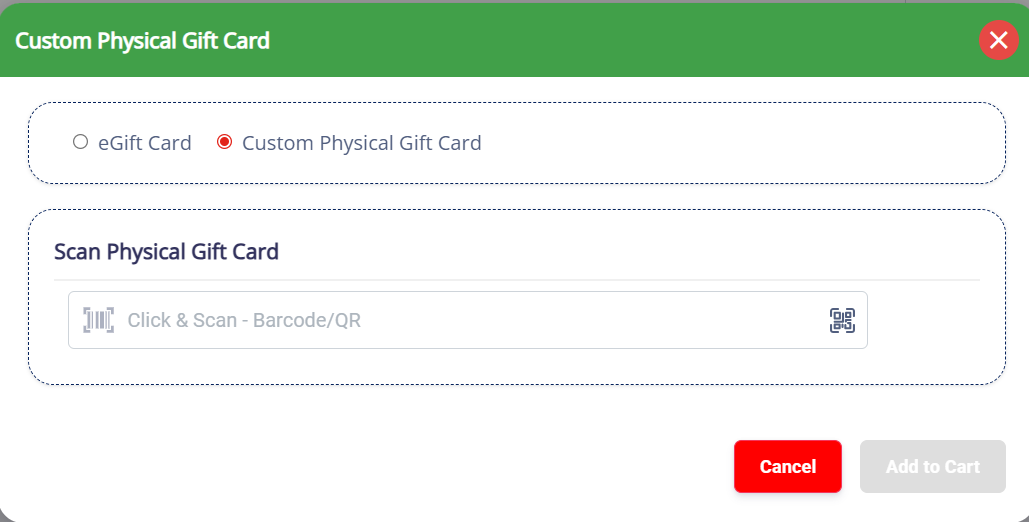1029x522 pixels.
Task: Click the Scan Physical Gift Card heading
Action: point(166,251)
